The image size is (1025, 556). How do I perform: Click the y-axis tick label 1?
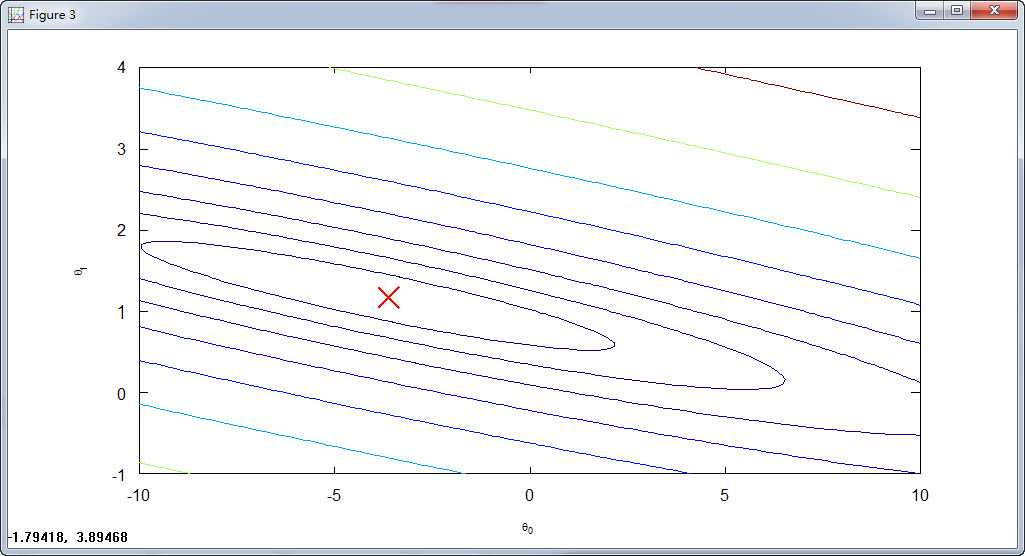click(122, 312)
